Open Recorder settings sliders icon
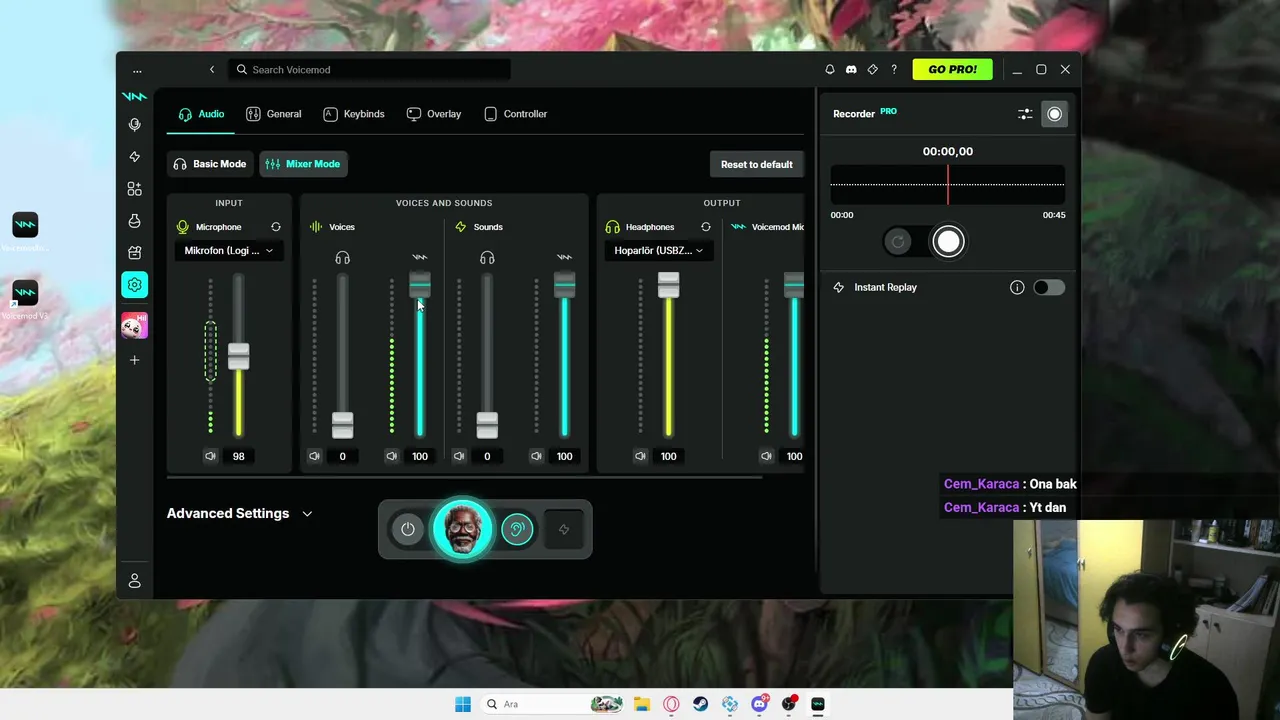Screen dimensions: 1280x720 tap(1025, 114)
